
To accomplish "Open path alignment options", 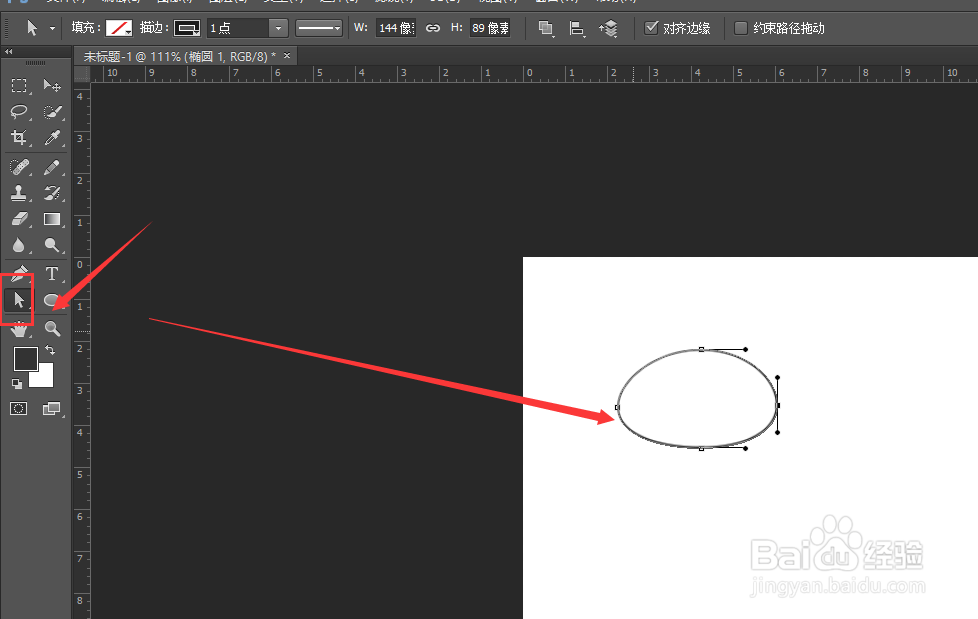I will (x=577, y=28).
